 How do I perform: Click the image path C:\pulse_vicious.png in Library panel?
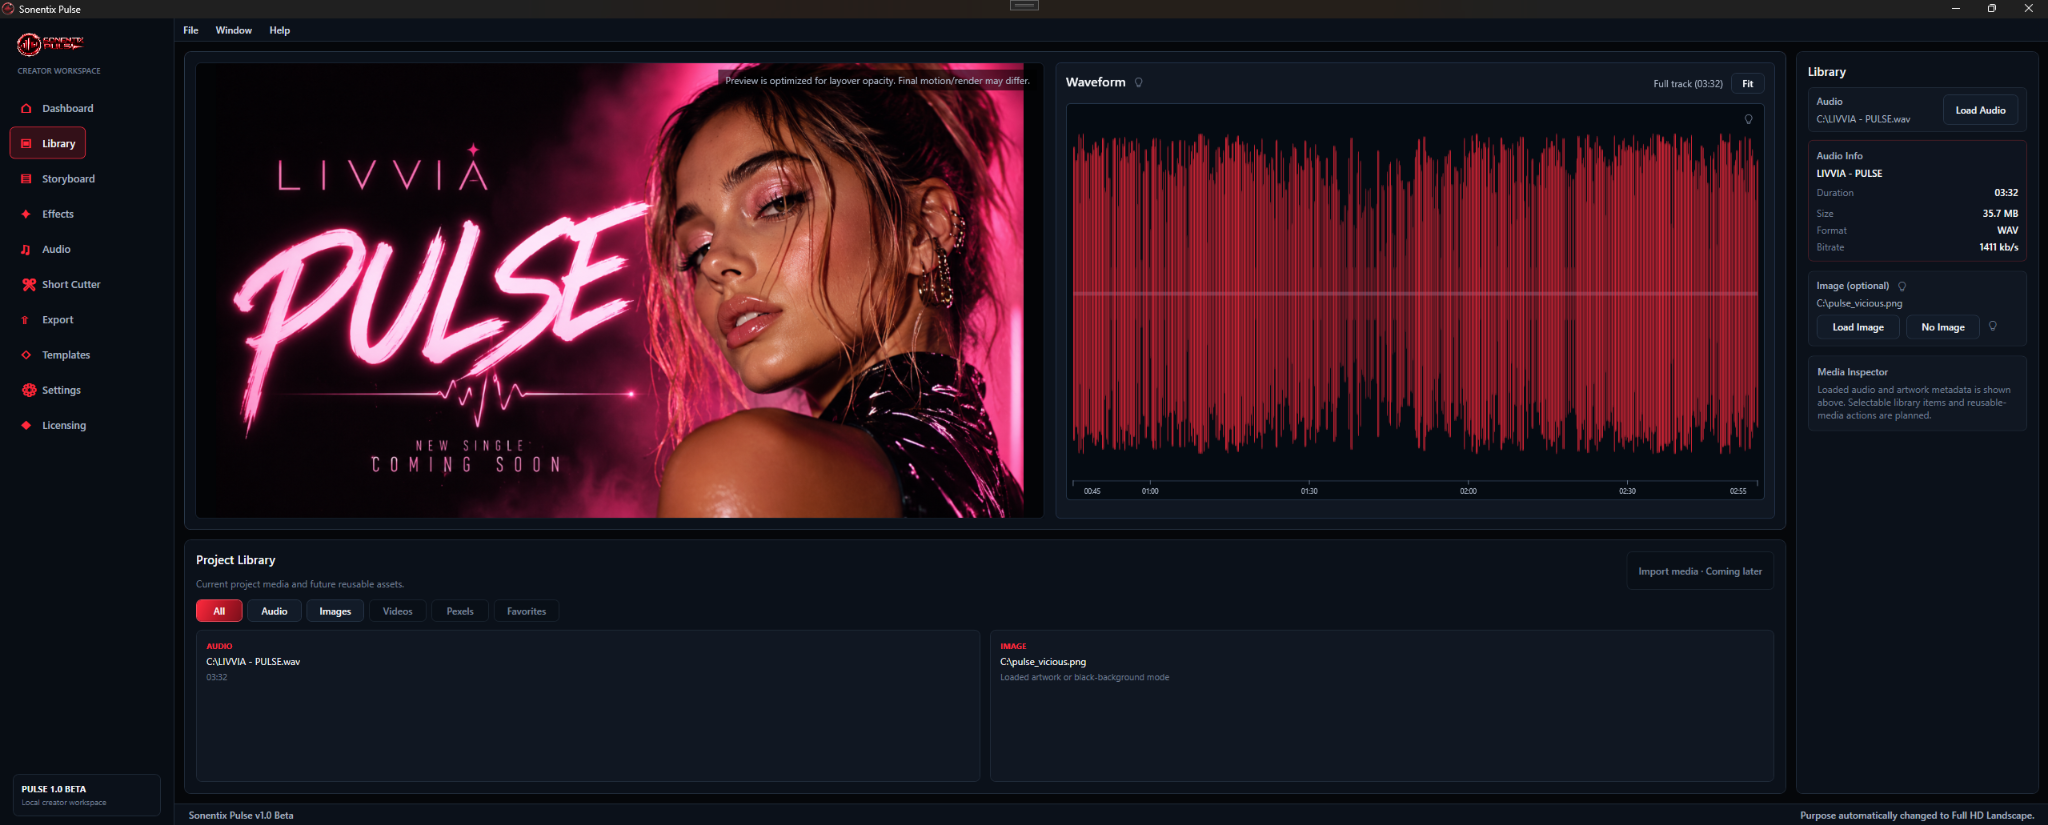click(1859, 303)
